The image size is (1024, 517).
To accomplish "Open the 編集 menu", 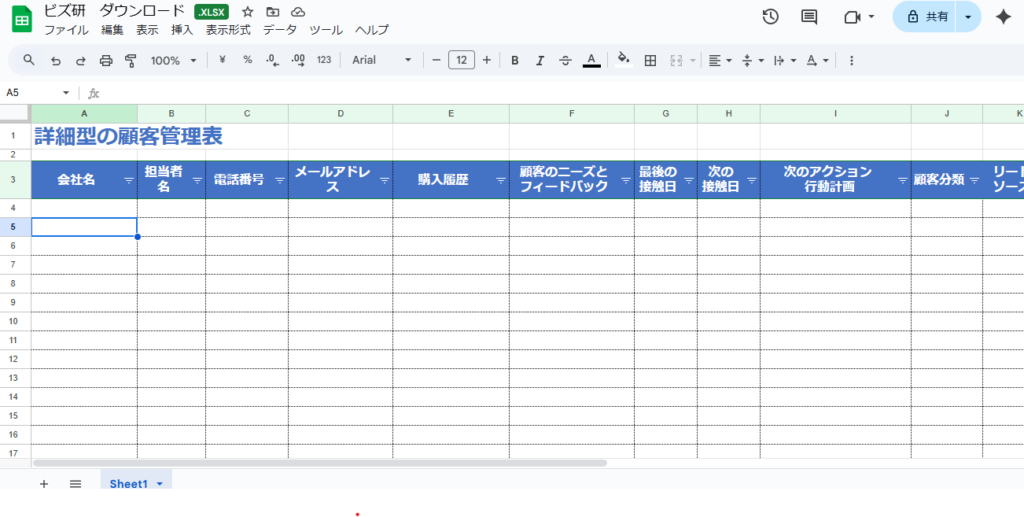I will click(x=112, y=30).
